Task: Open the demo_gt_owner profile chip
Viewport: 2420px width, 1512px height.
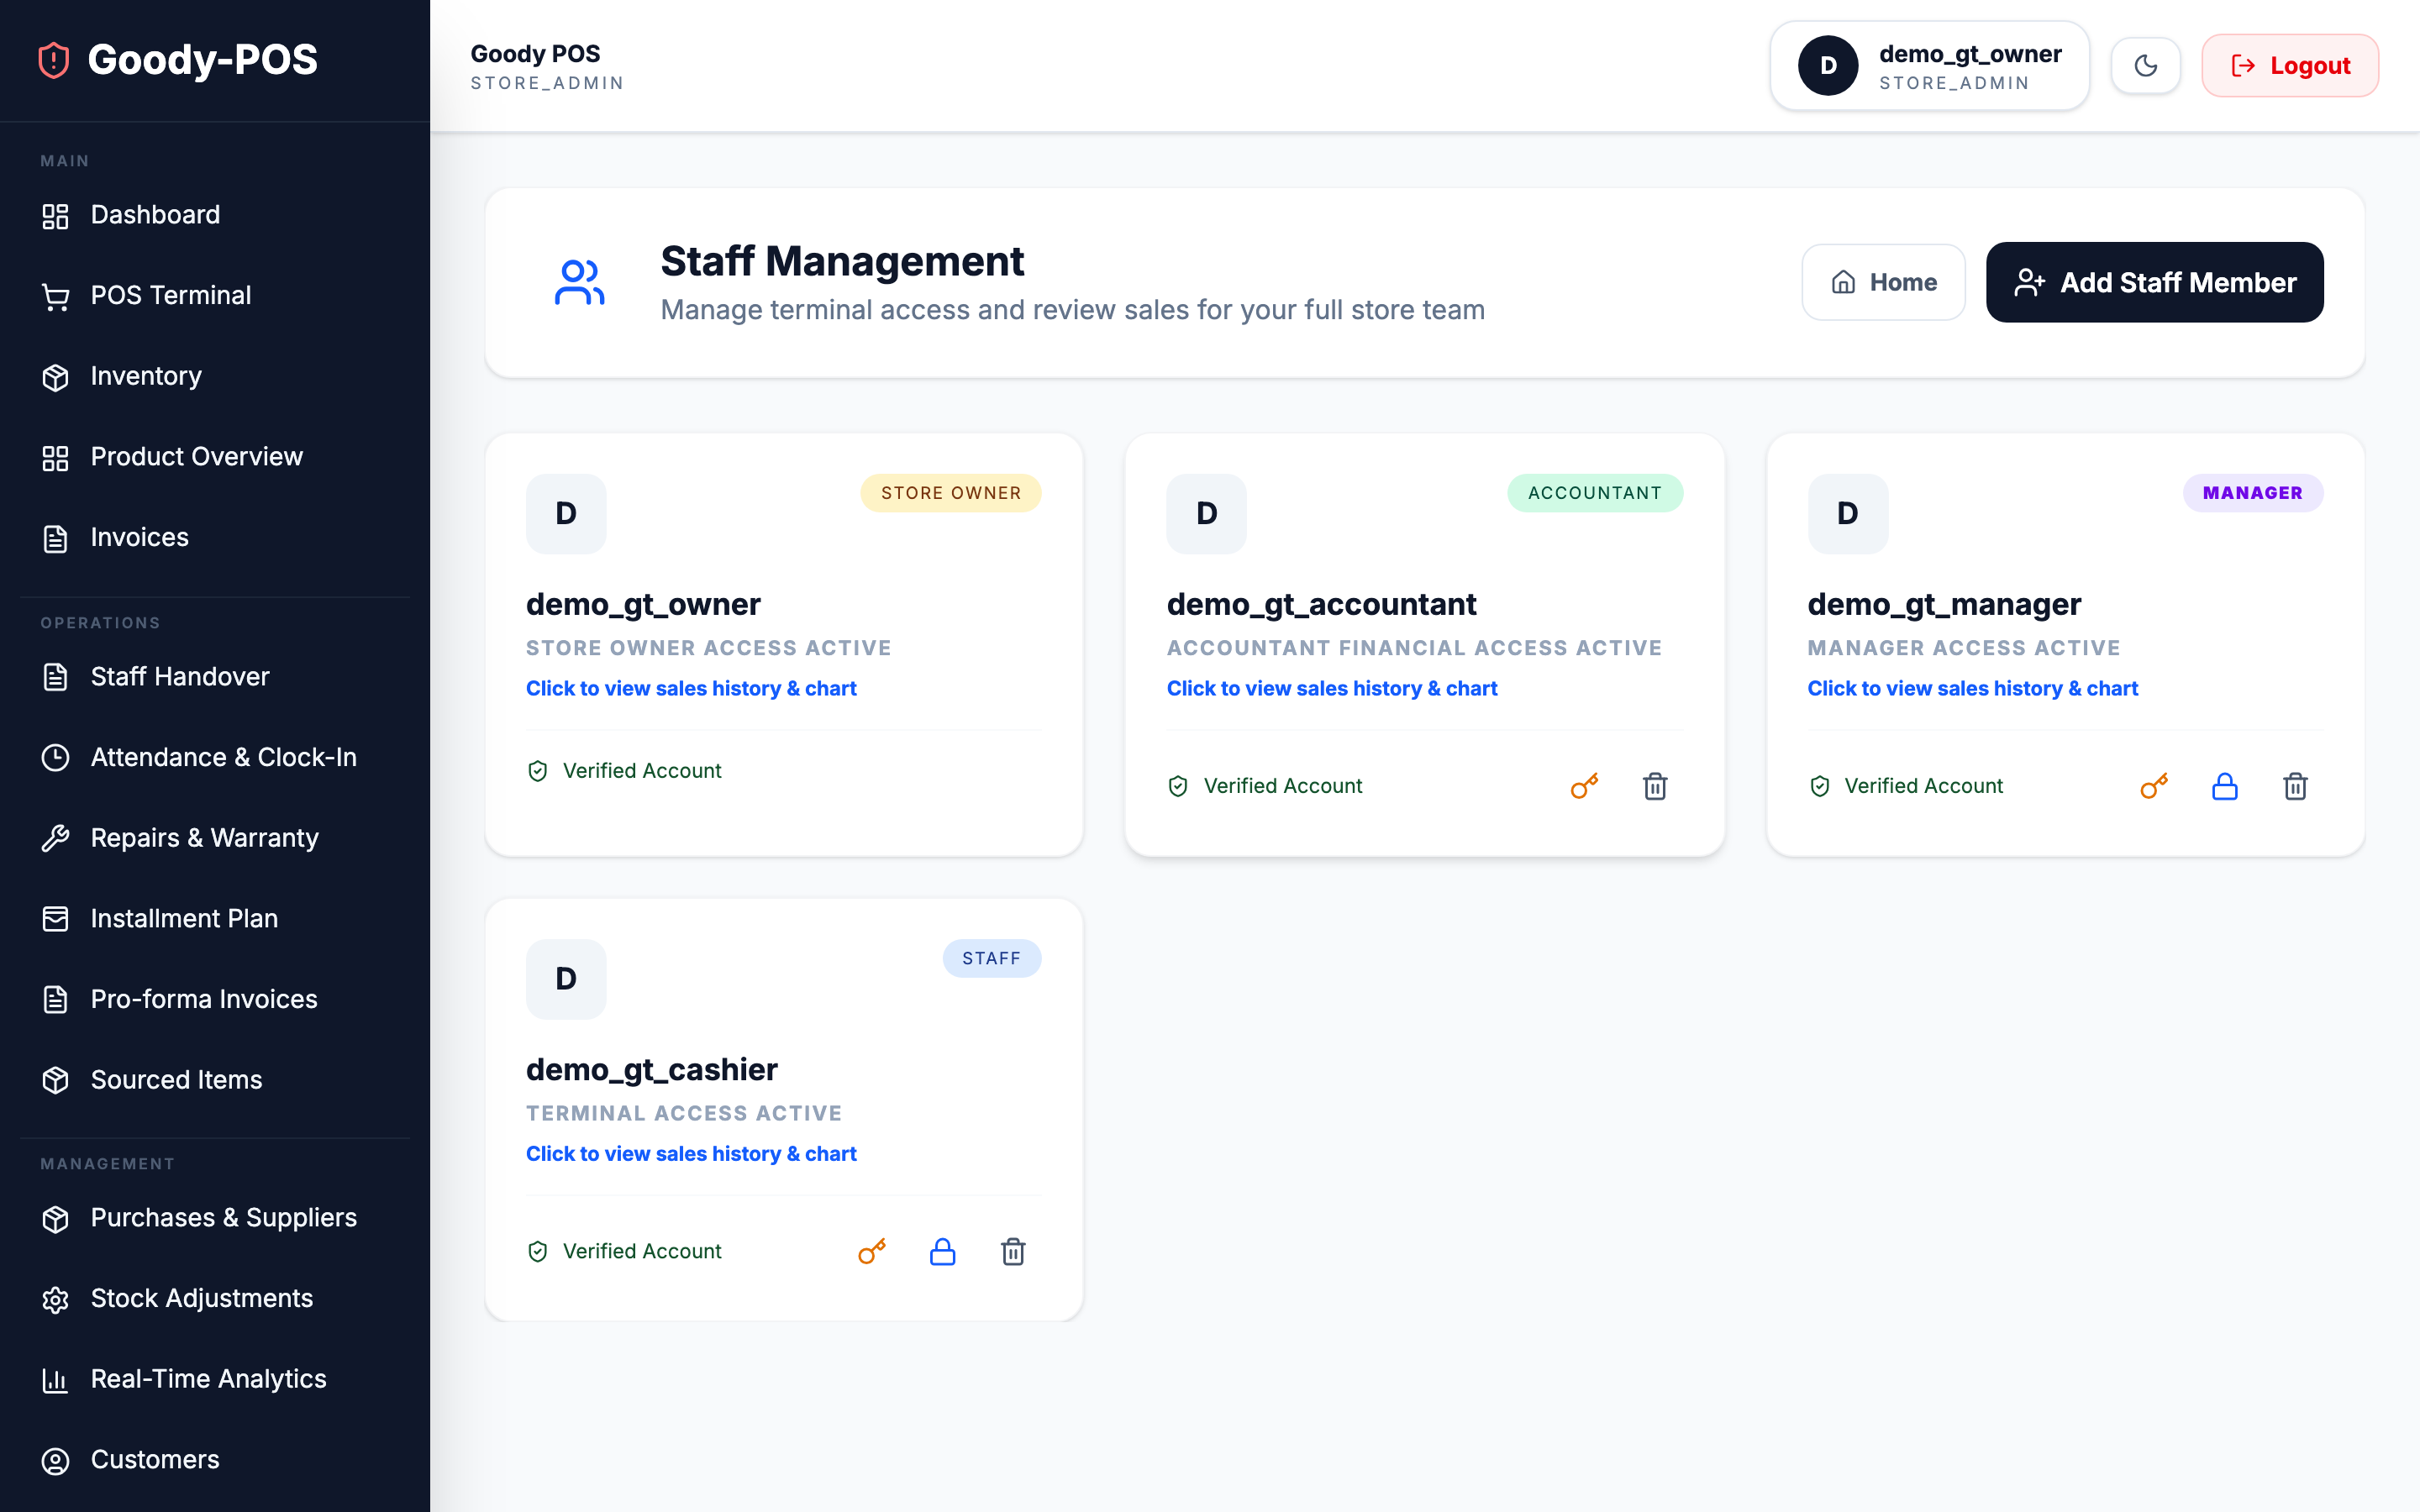Action: (1929, 66)
